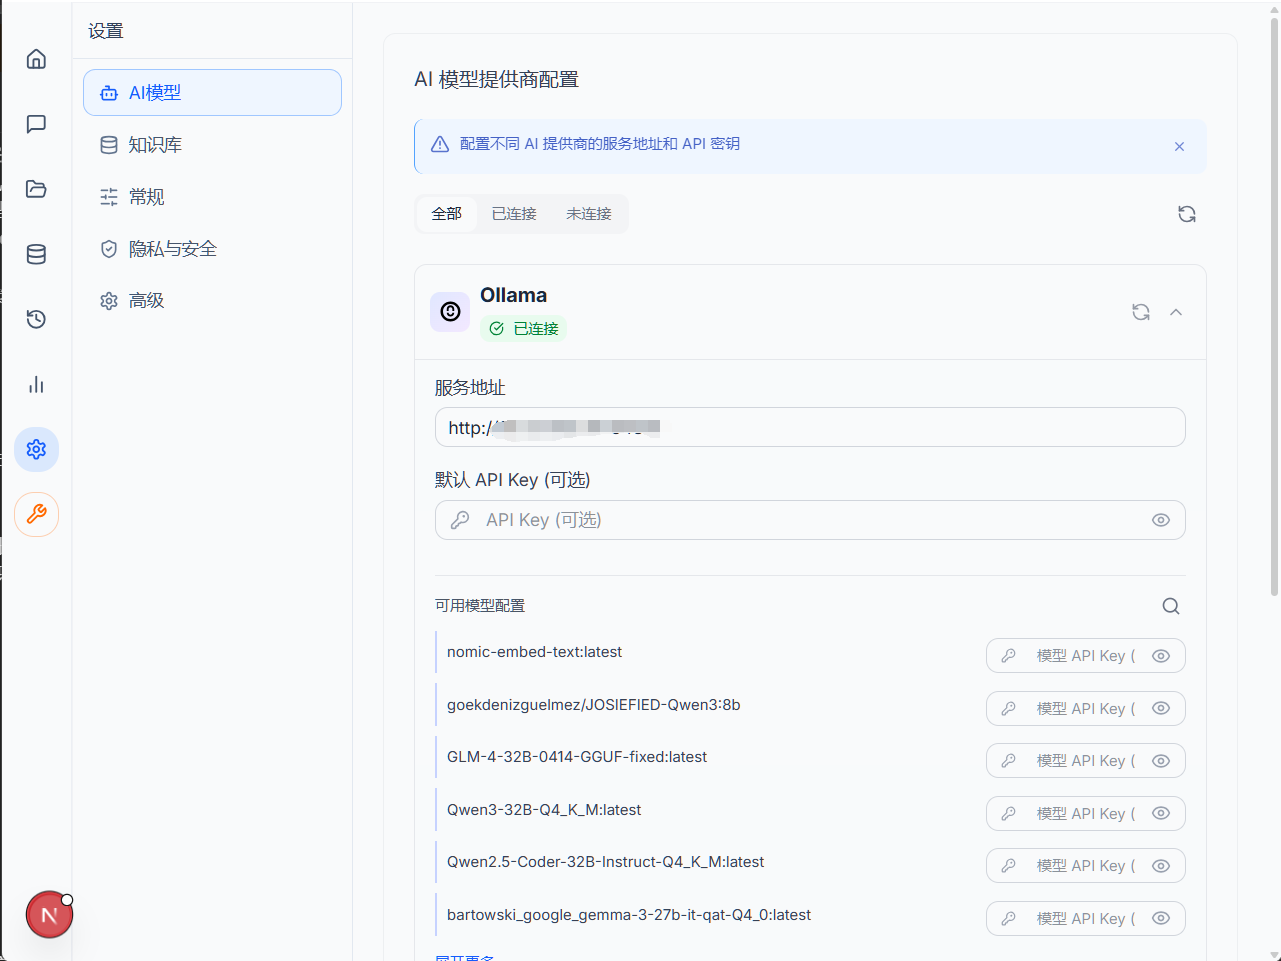Open the history clock icon in sidebar
The width and height of the screenshot is (1281, 961).
36,319
